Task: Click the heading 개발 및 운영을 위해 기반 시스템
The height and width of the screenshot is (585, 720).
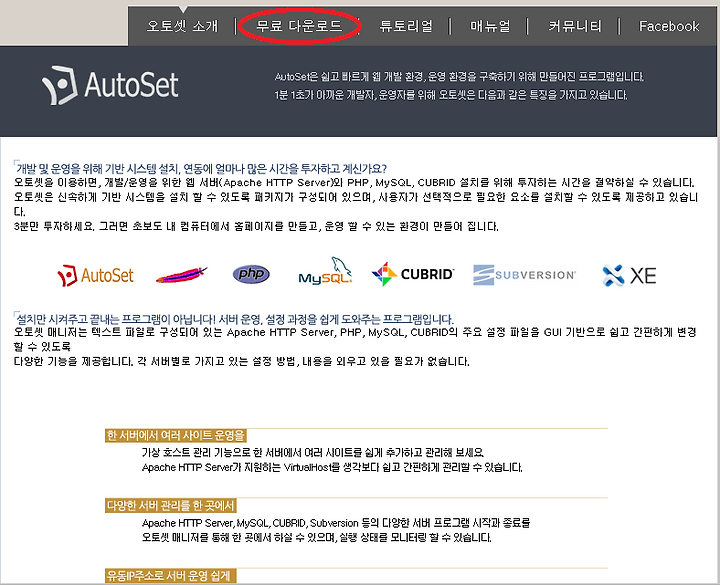Action: click(x=201, y=169)
